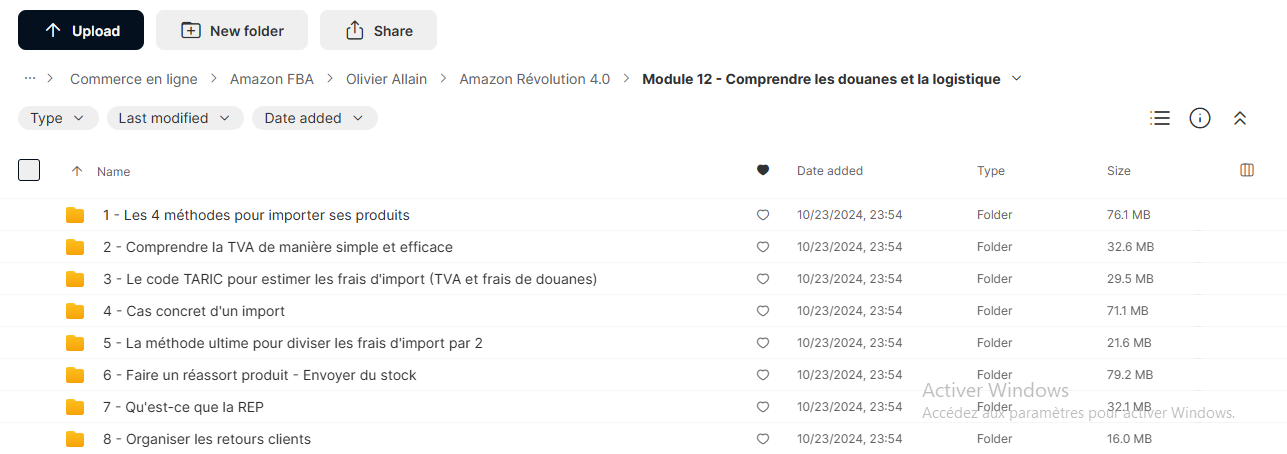
Task: Favorite '8 - Organiser les retours clients' heart
Action: coord(763,439)
